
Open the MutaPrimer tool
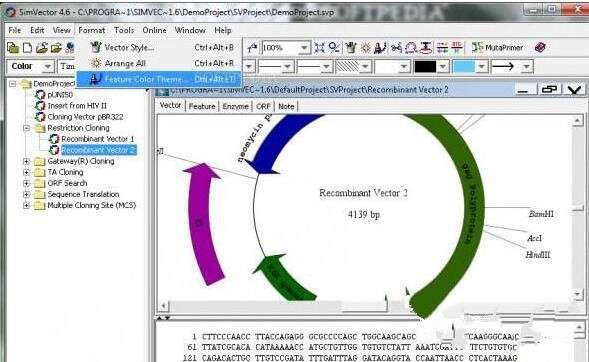tap(497, 47)
